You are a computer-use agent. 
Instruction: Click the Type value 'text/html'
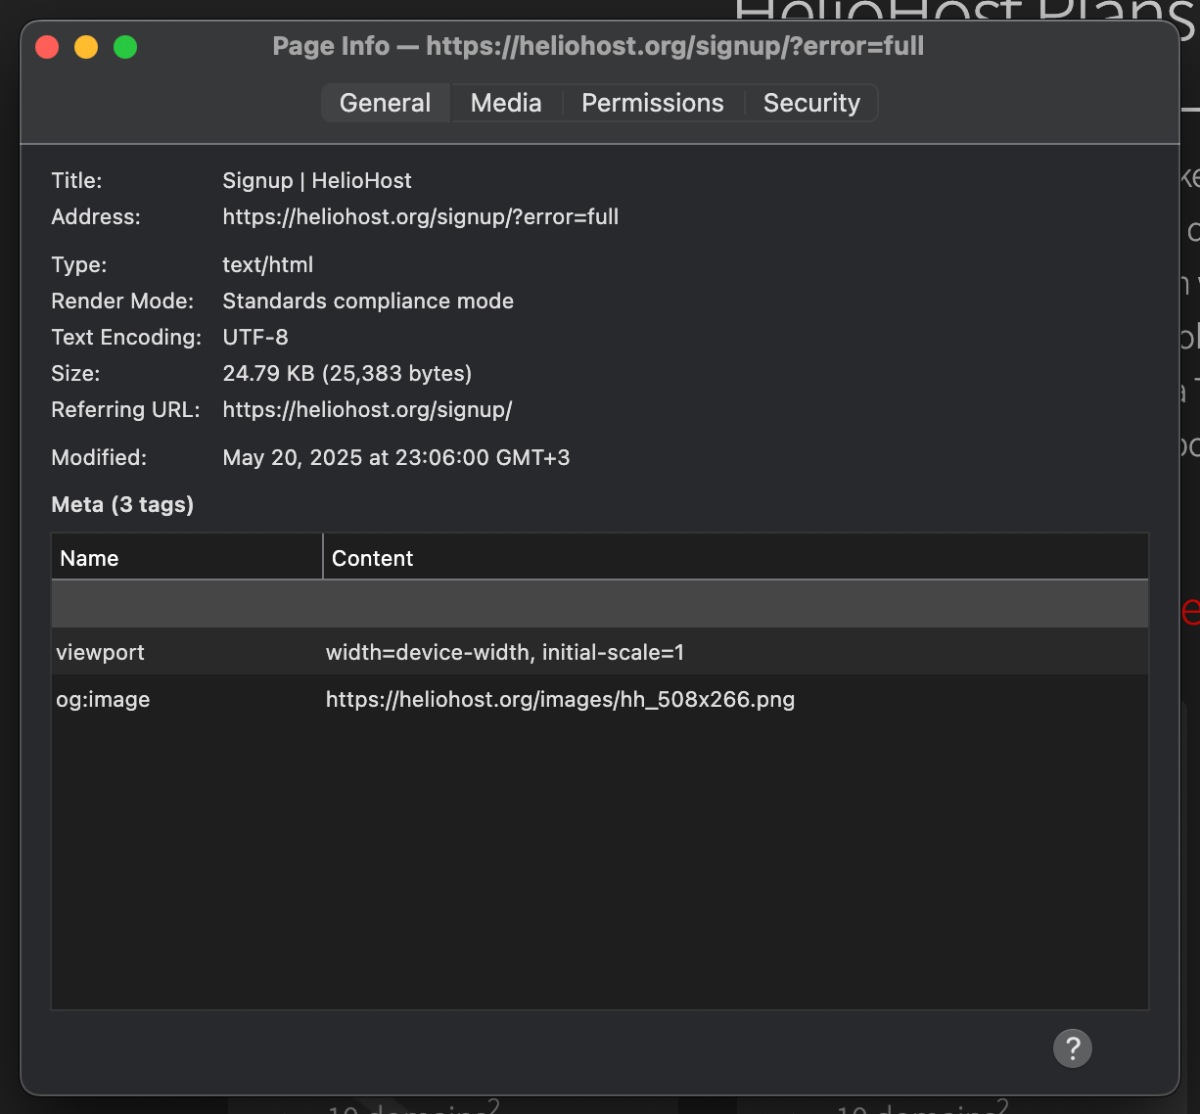pos(268,265)
